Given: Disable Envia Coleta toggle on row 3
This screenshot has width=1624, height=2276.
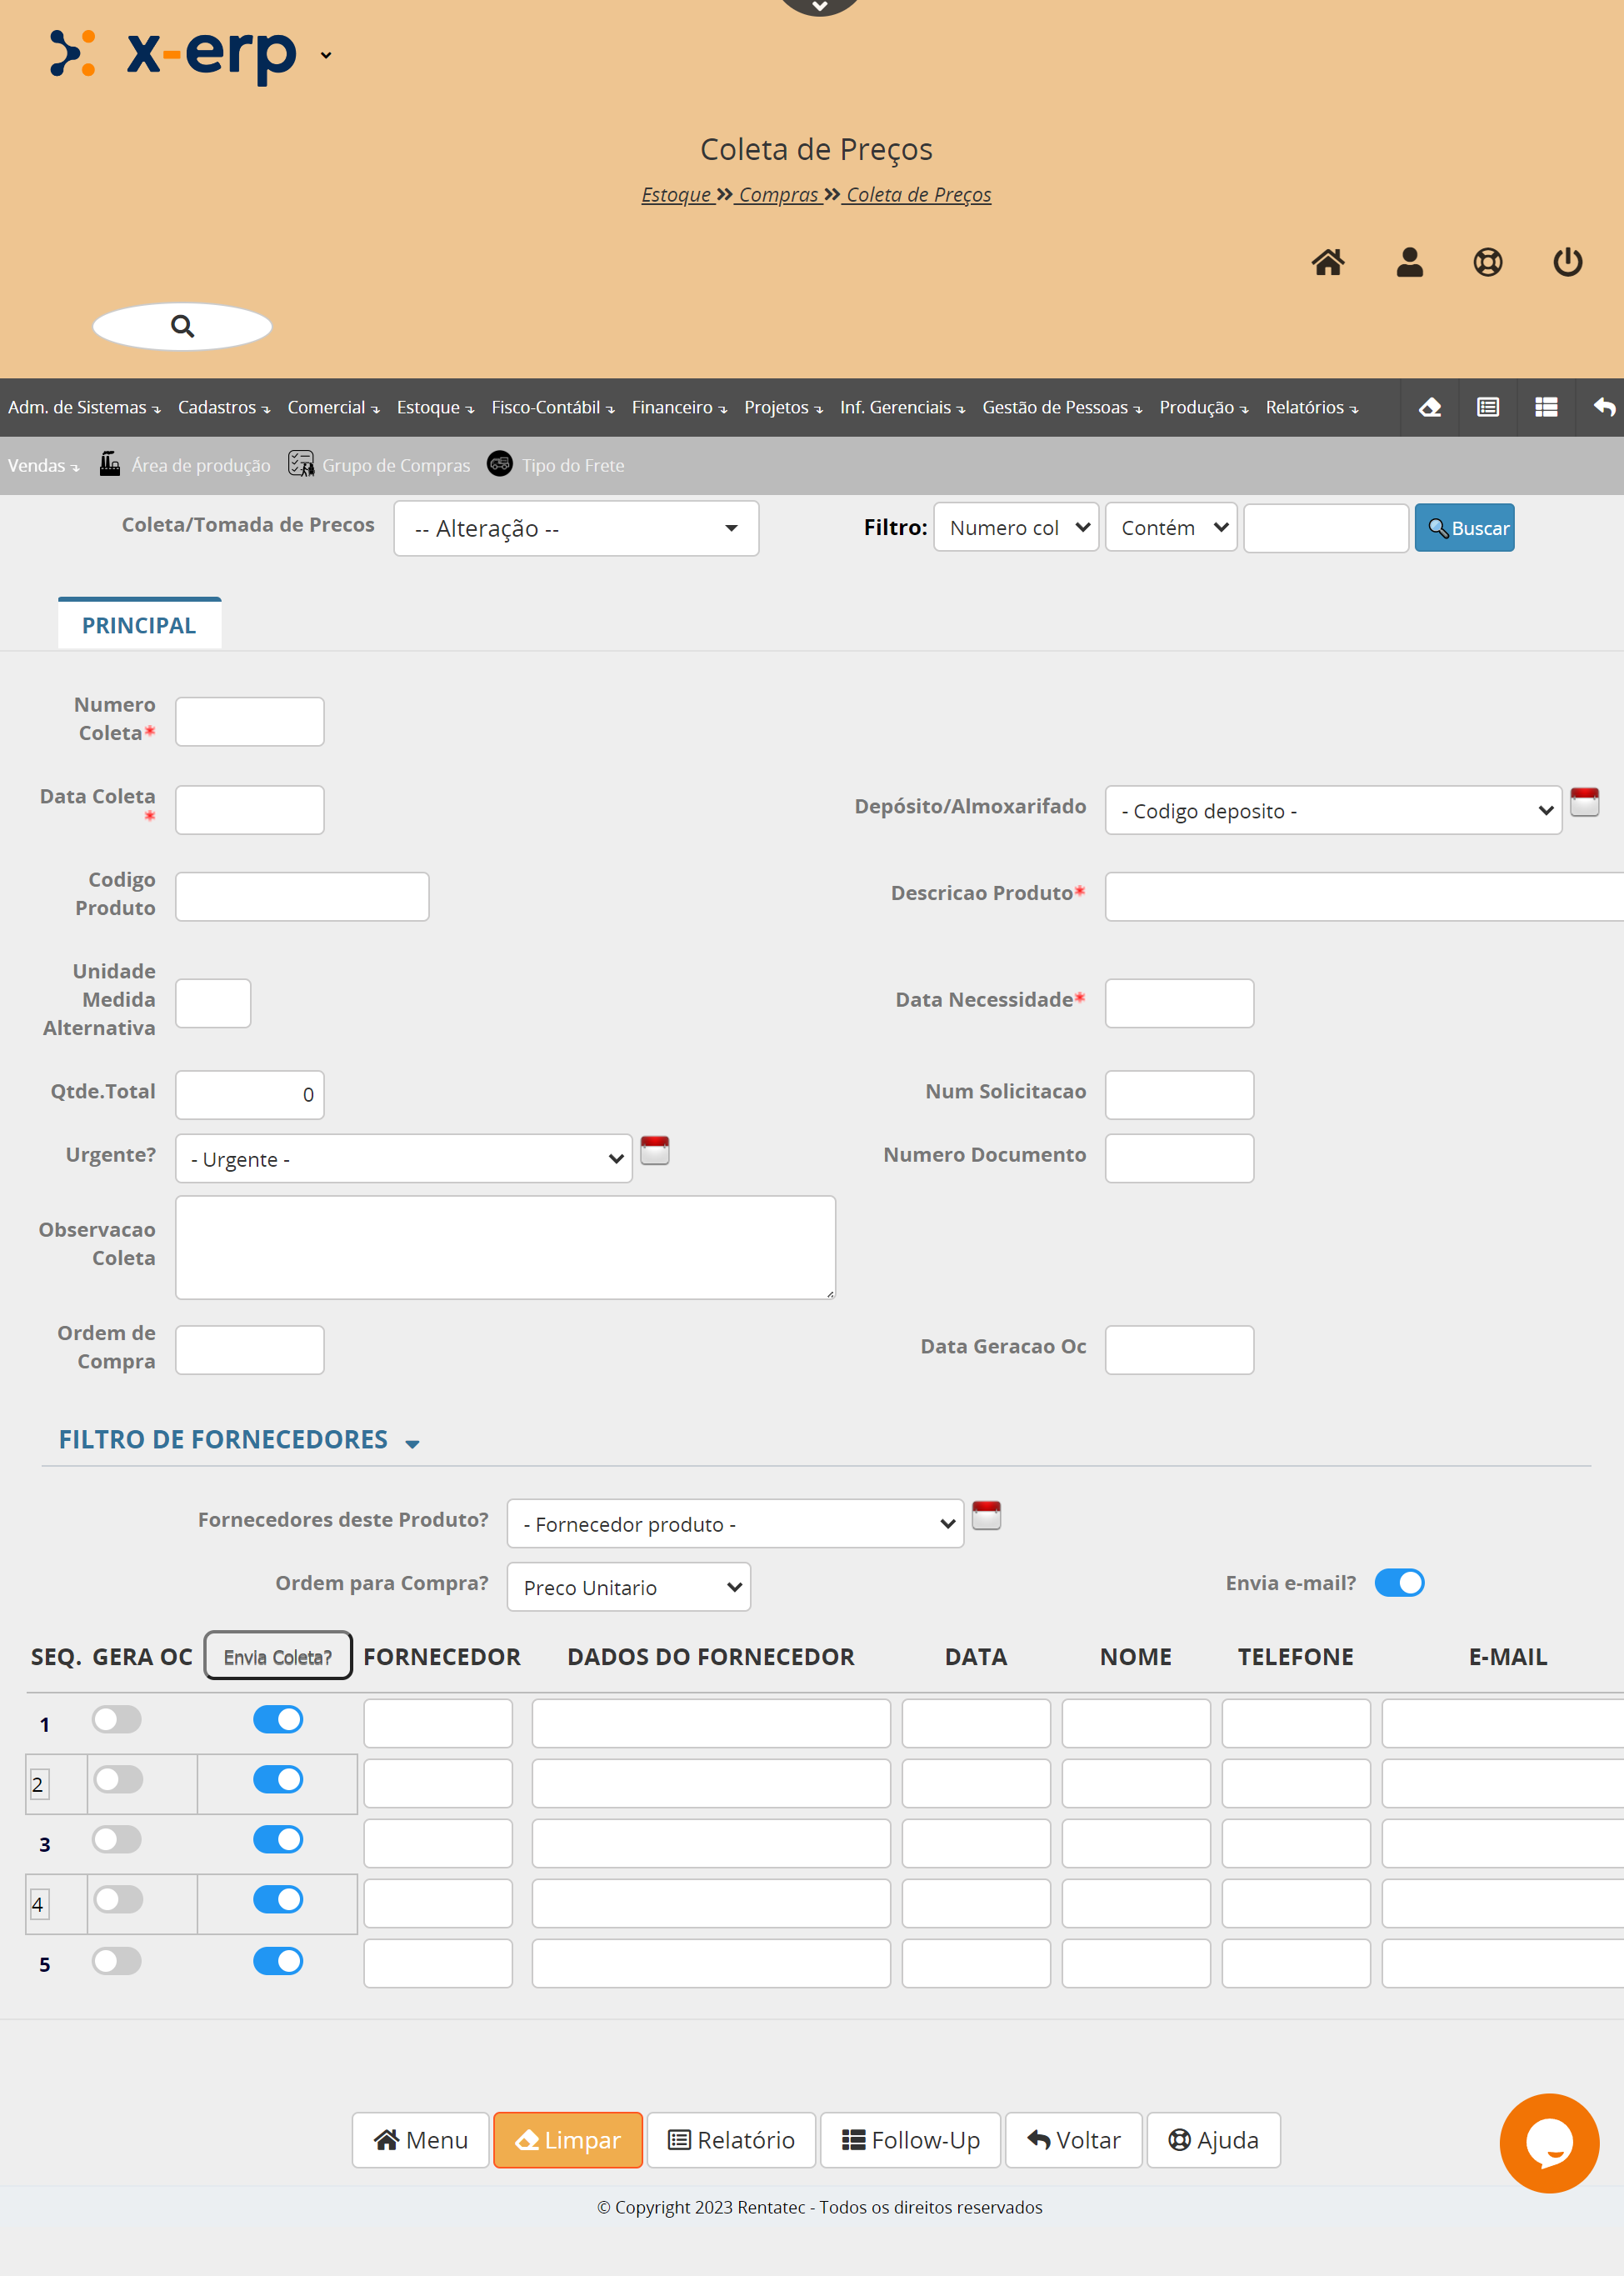Looking at the screenshot, I should point(278,1840).
